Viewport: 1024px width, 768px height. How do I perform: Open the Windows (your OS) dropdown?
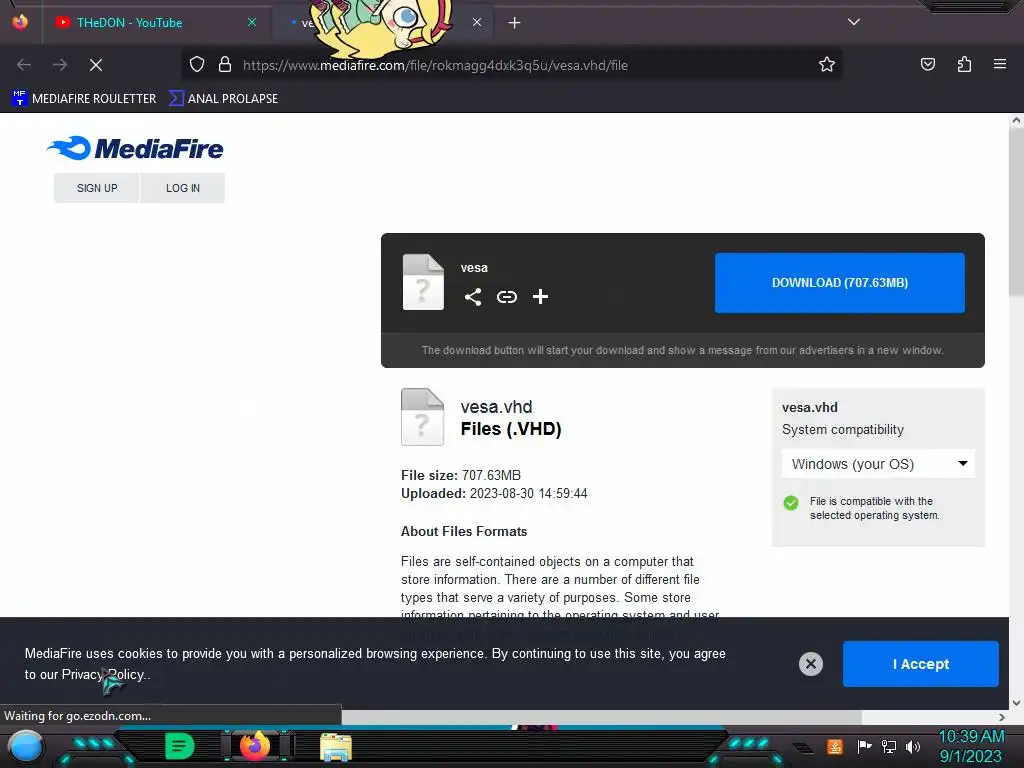(878, 464)
